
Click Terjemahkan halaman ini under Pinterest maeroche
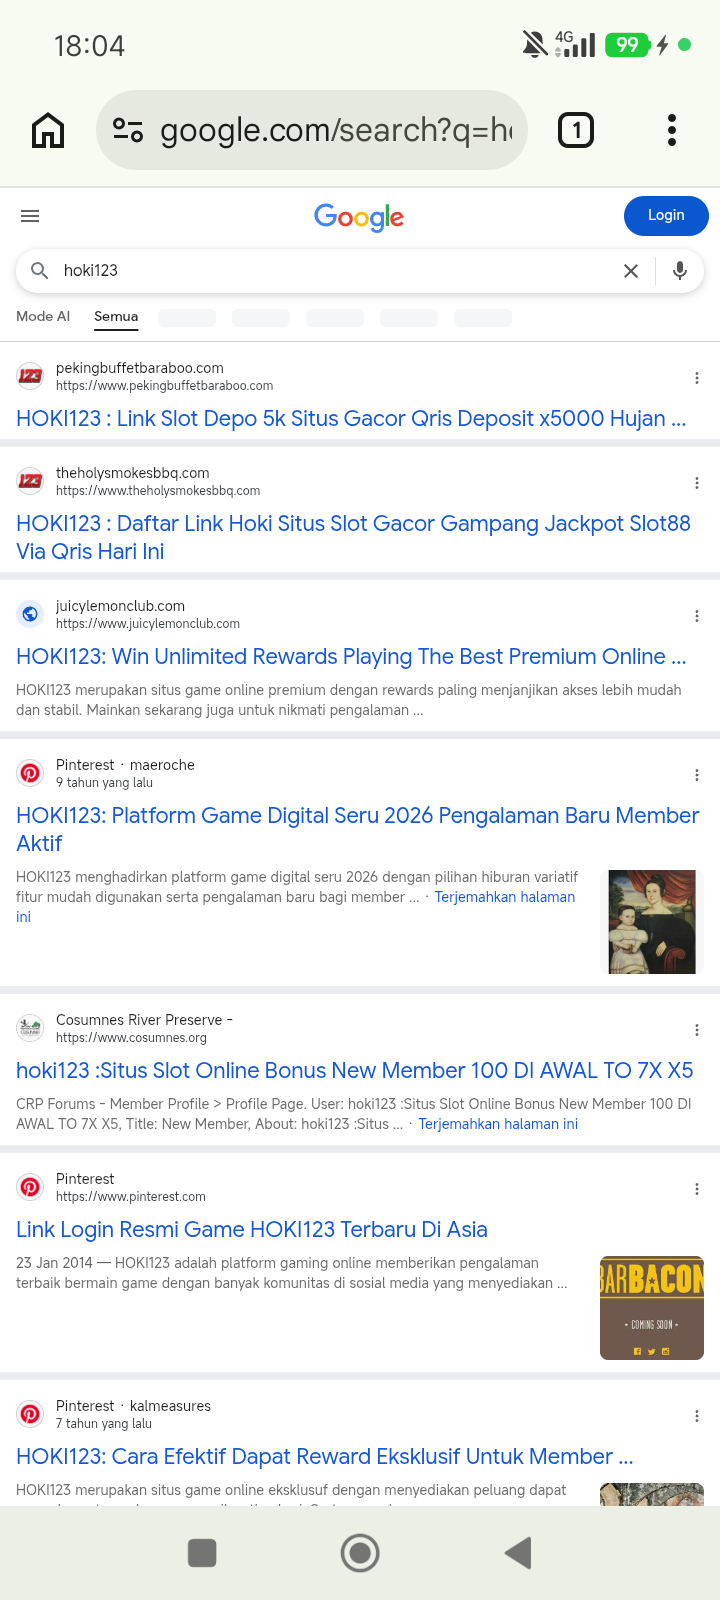coord(505,897)
